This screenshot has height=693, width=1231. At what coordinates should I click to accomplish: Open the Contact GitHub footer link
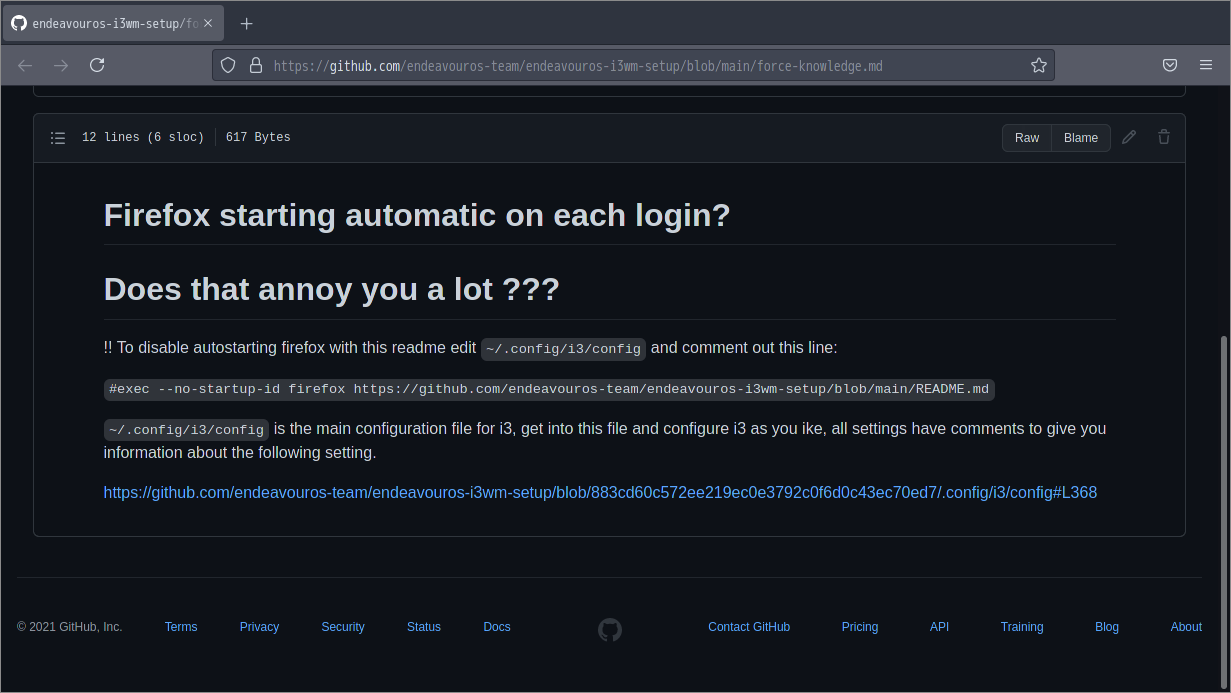(x=749, y=627)
